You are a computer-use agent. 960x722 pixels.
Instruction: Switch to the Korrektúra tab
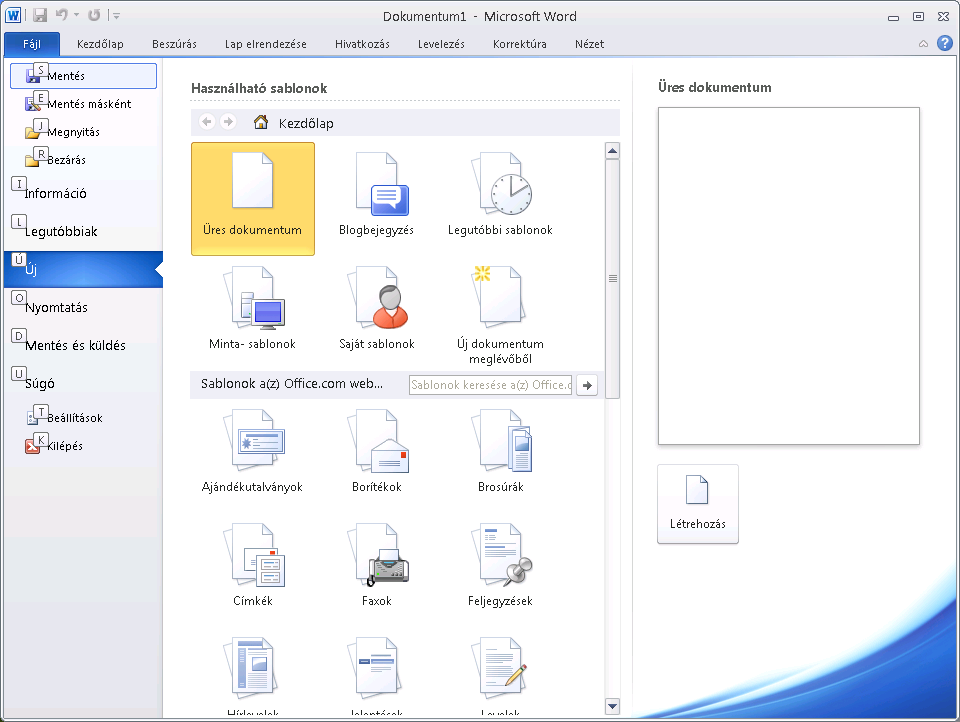[520, 44]
